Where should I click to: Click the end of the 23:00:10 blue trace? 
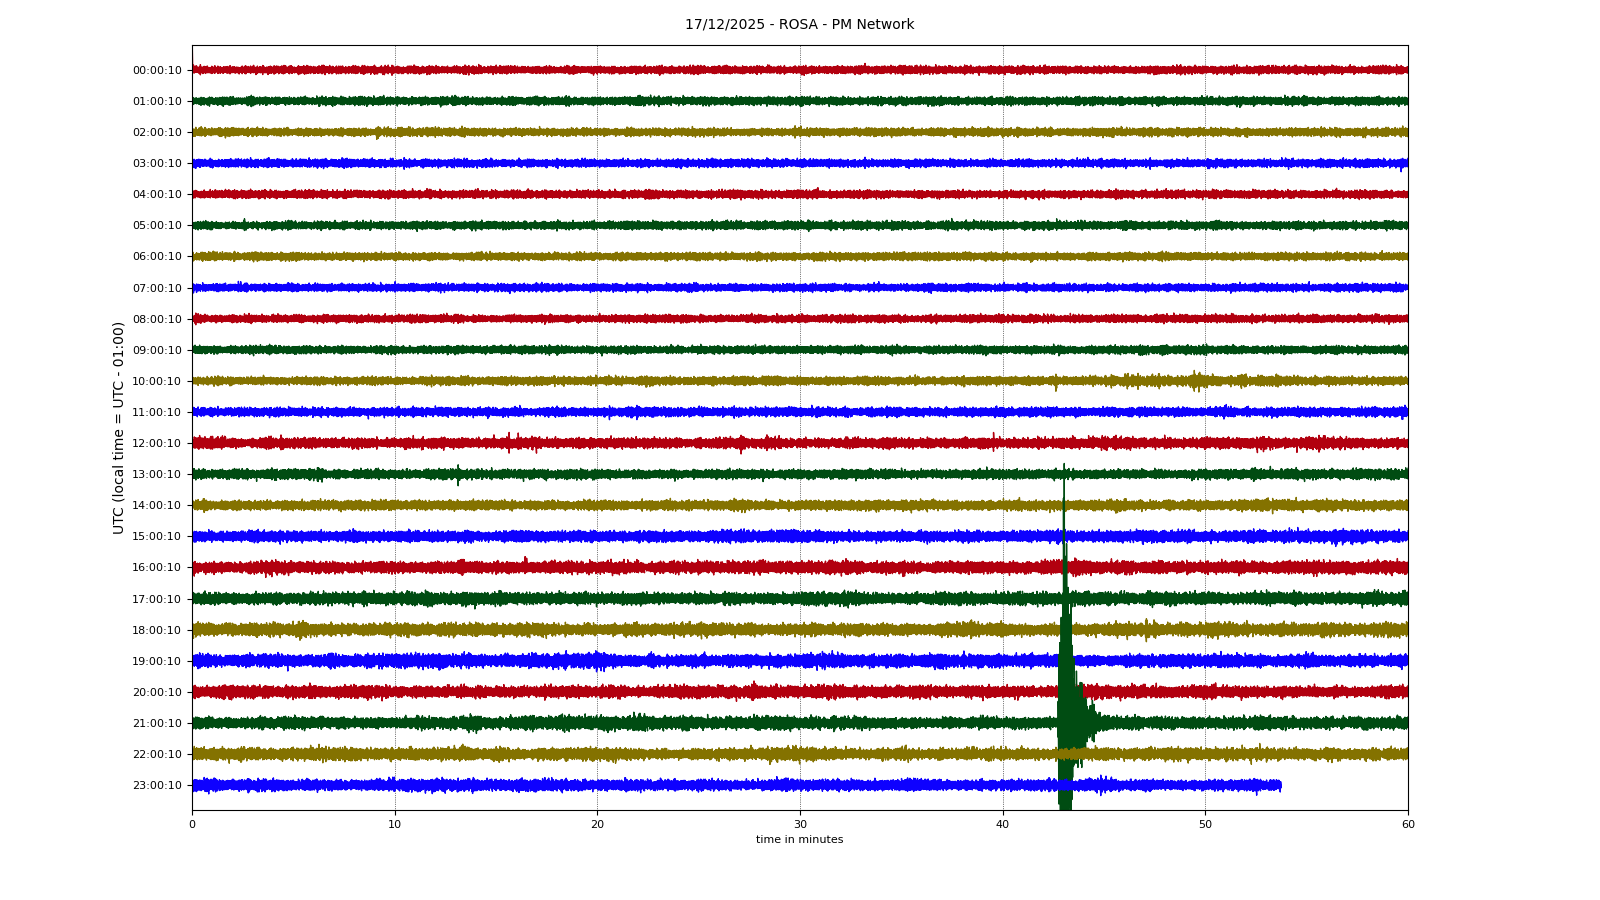point(1280,786)
